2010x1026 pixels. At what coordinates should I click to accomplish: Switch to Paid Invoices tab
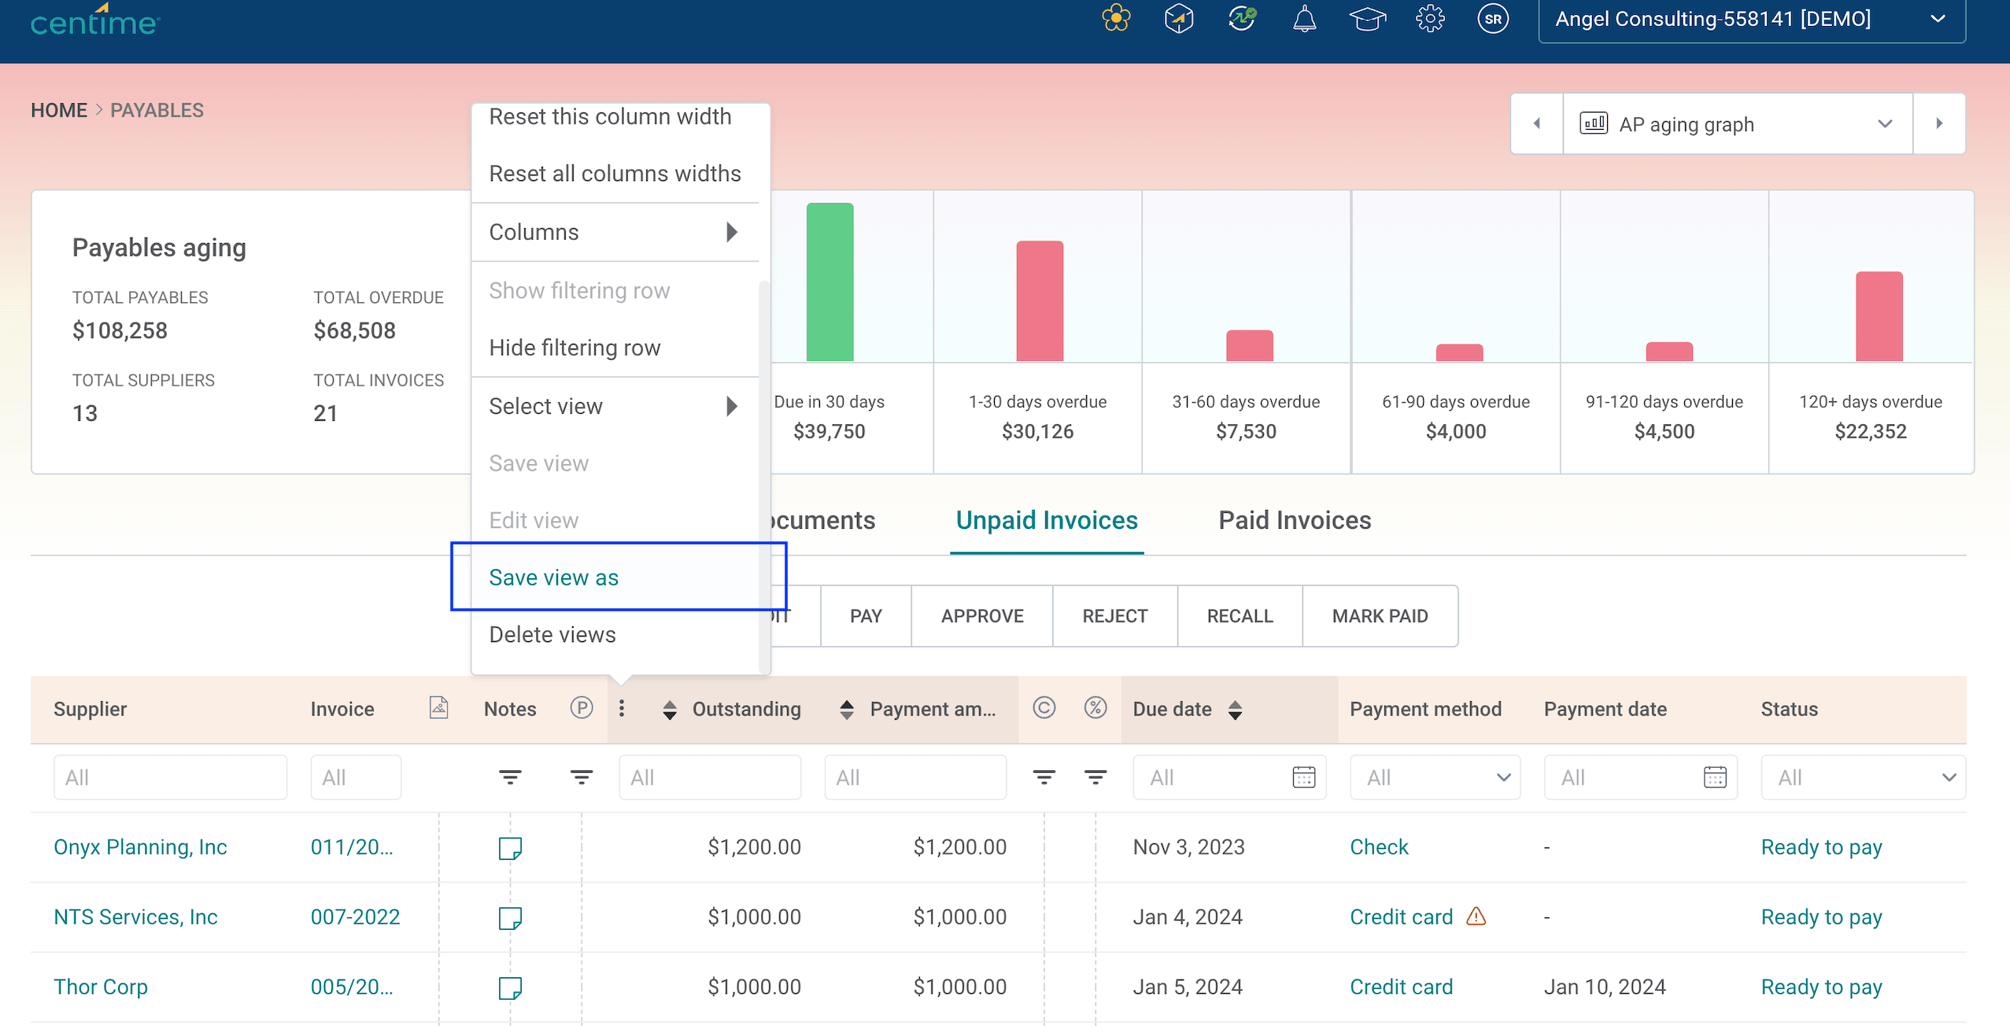(1294, 520)
